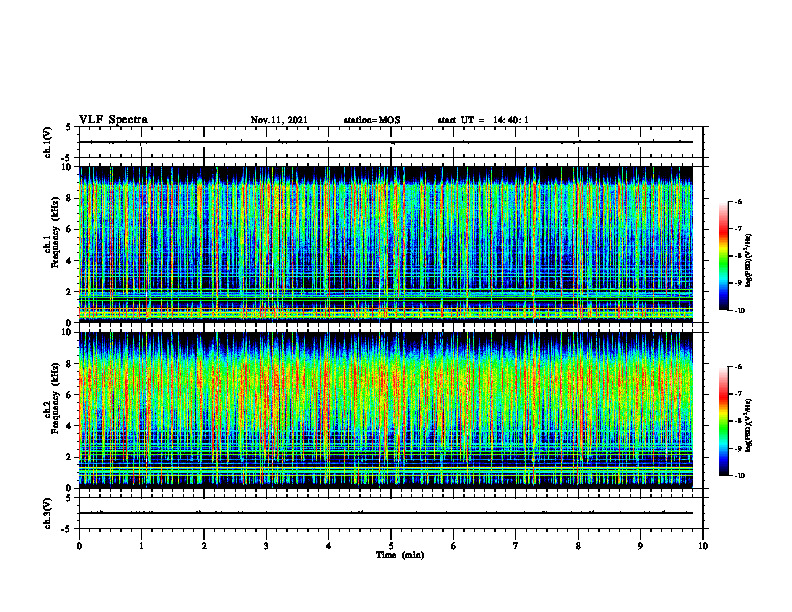Image resolution: width=792 pixels, height=612 pixels.
Task: Click the time axis tick label '4'
Action: (x=328, y=546)
